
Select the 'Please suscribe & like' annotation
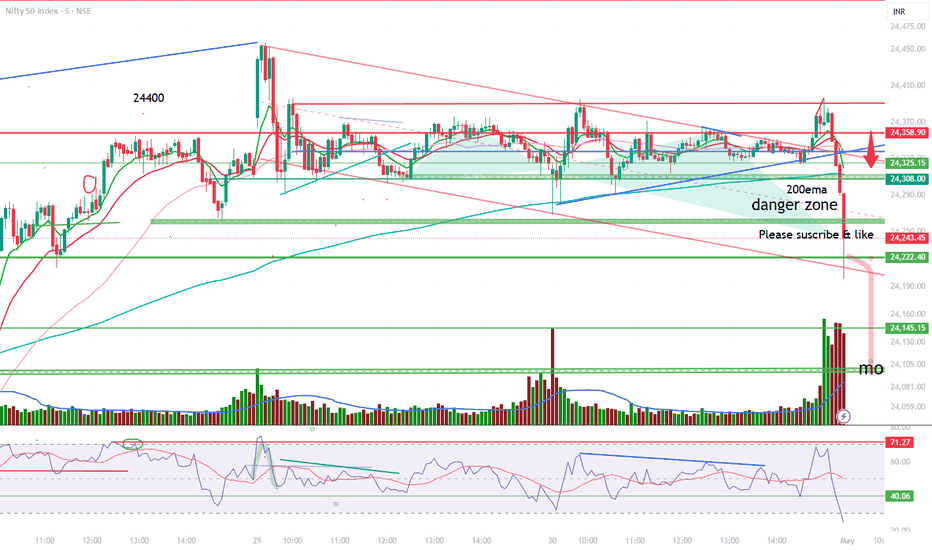click(816, 234)
